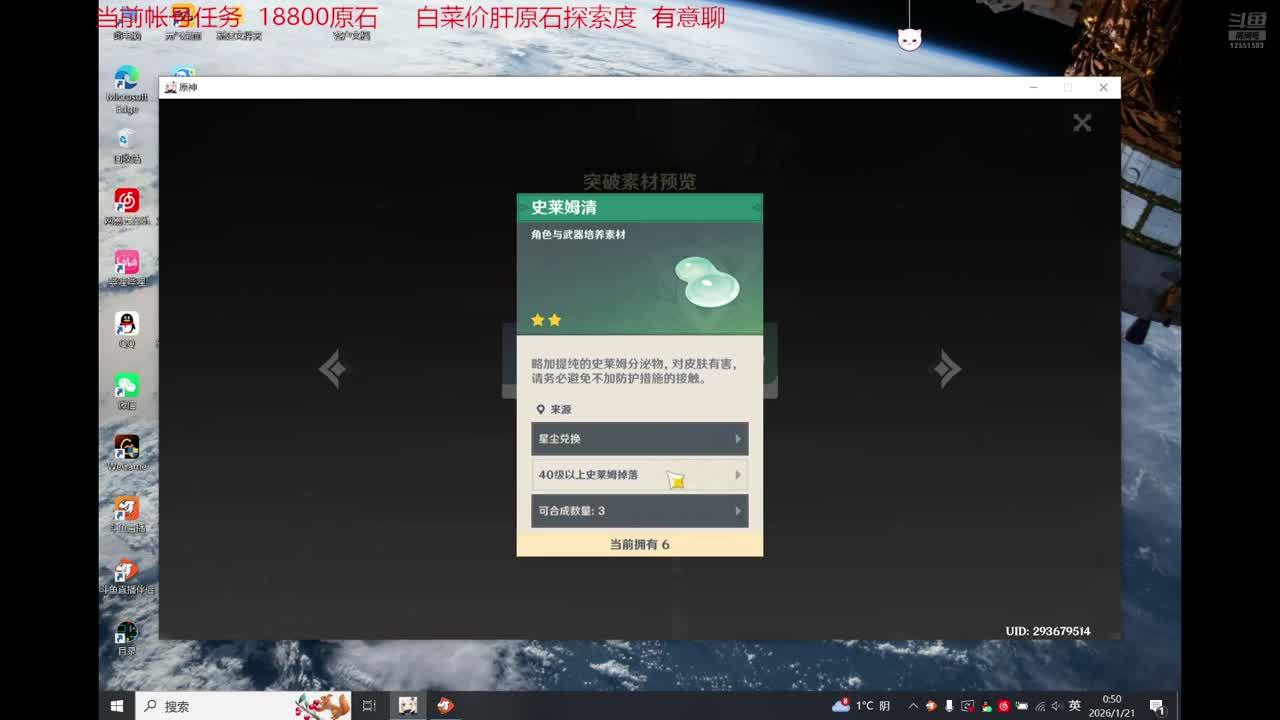Viewport: 1280px width, 720px height.
Task: Toggle the 英 input method indicator
Action: click(x=1075, y=706)
